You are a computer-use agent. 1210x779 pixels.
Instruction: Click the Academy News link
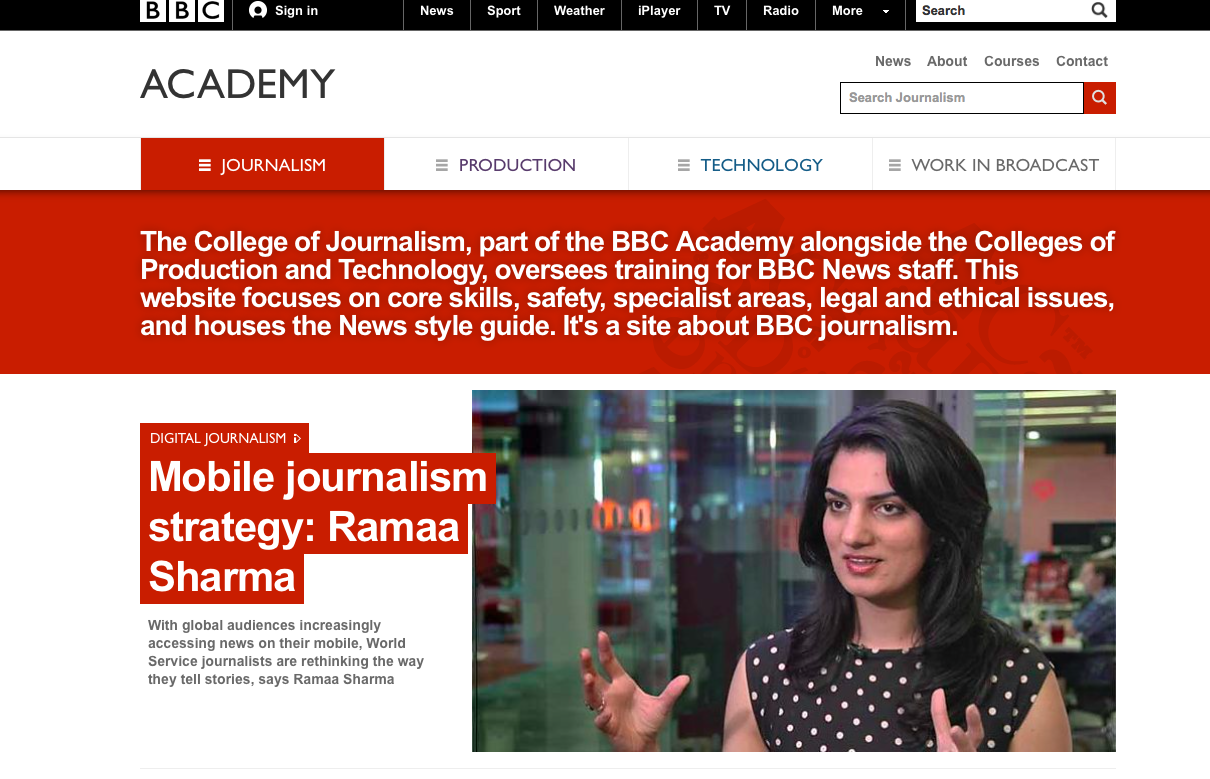(893, 61)
